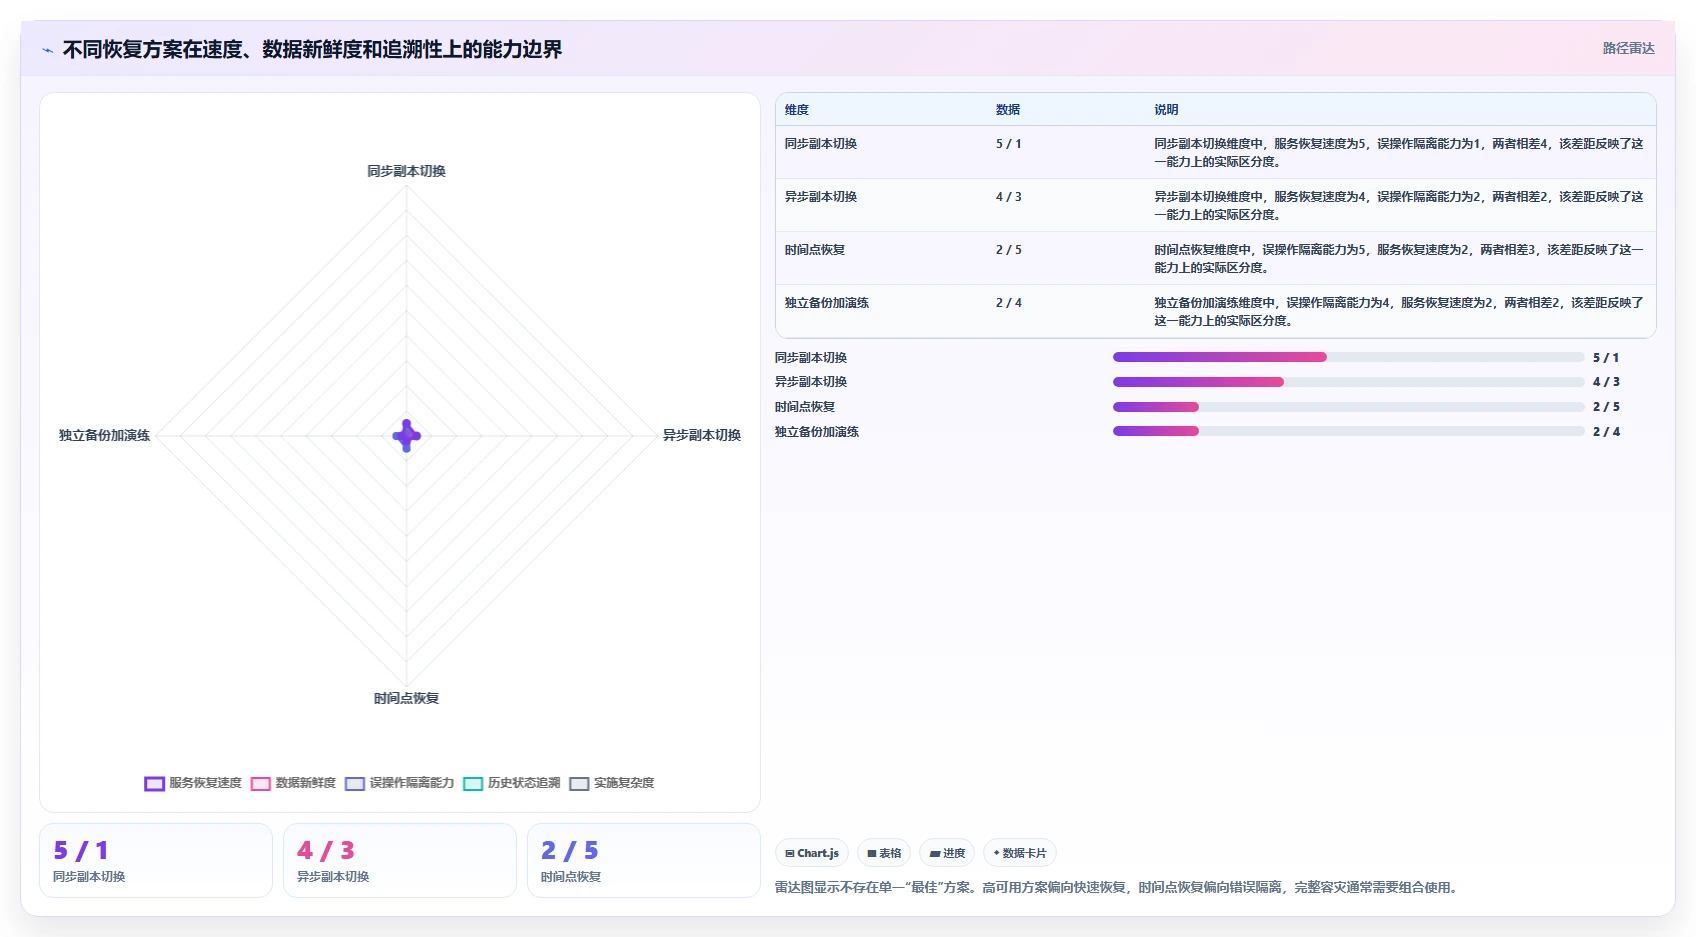Image resolution: width=1696 pixels, height=937 pixels.
Task: Open the 5 / 1 同步副本切换 card
Action: click(x=156, y=861)
